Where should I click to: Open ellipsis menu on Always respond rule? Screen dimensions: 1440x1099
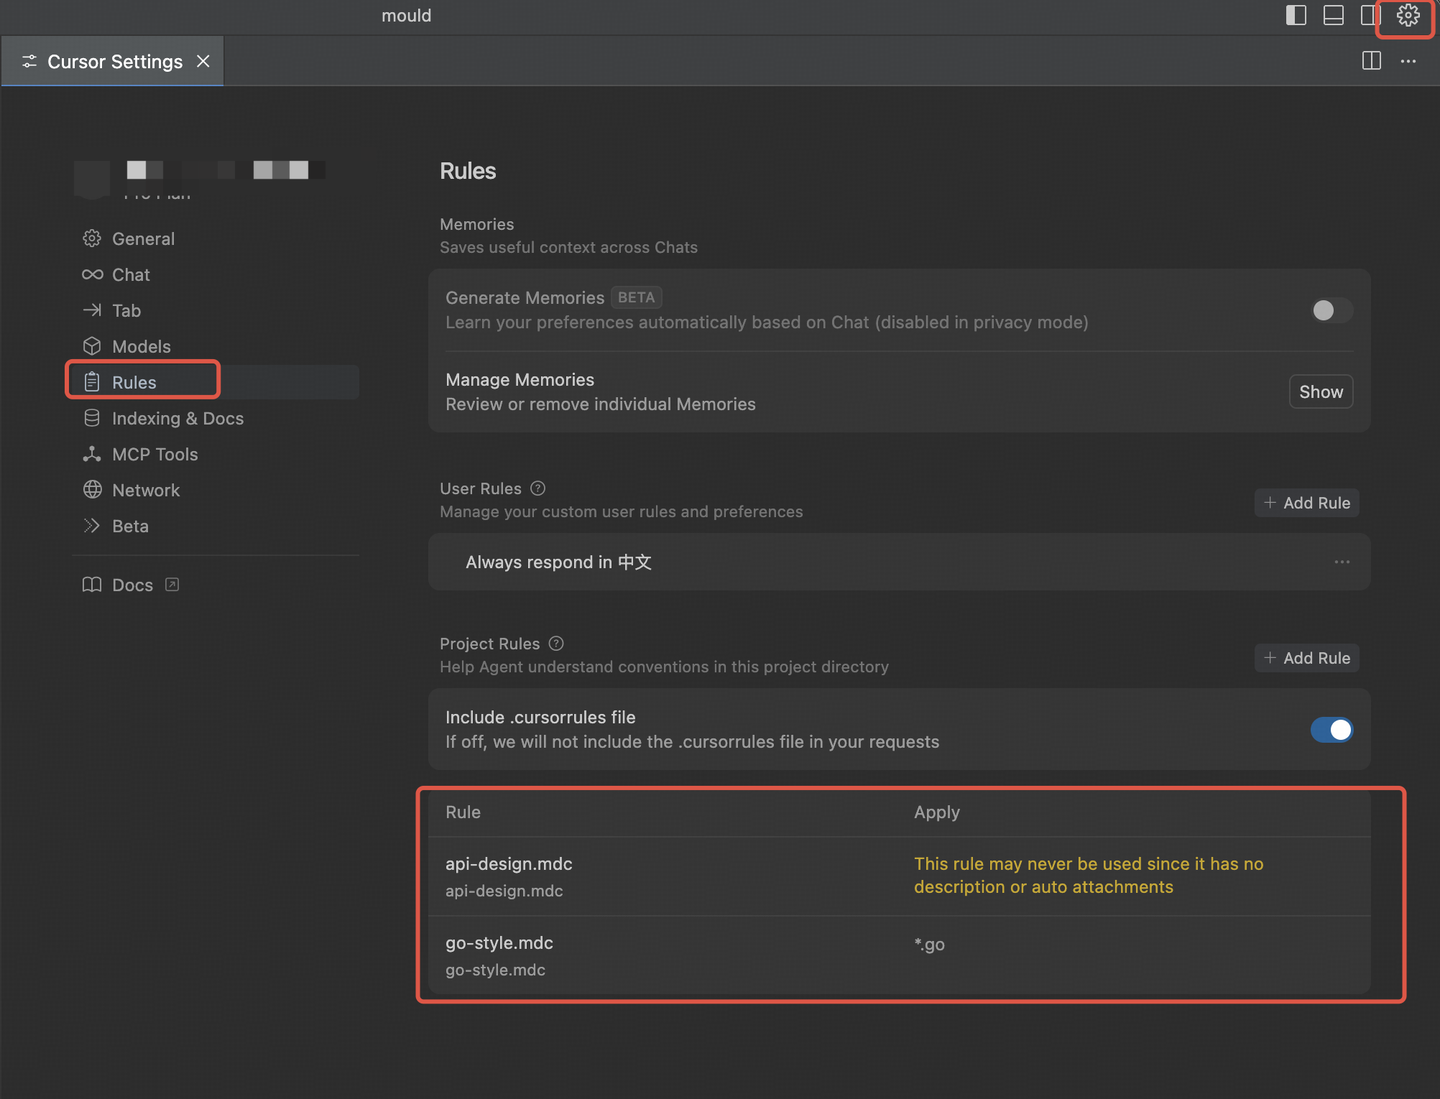[x=1342, y=562]
